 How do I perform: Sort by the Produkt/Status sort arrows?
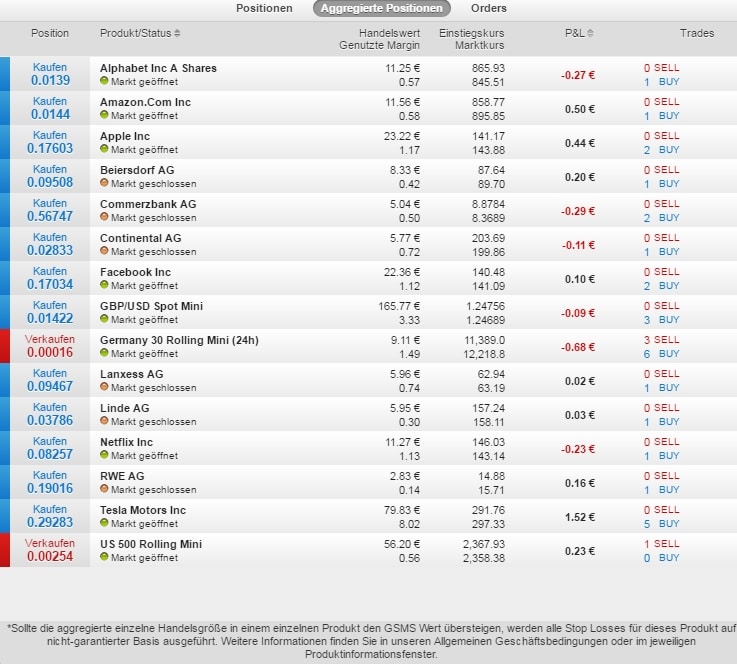tap(178, 33)
